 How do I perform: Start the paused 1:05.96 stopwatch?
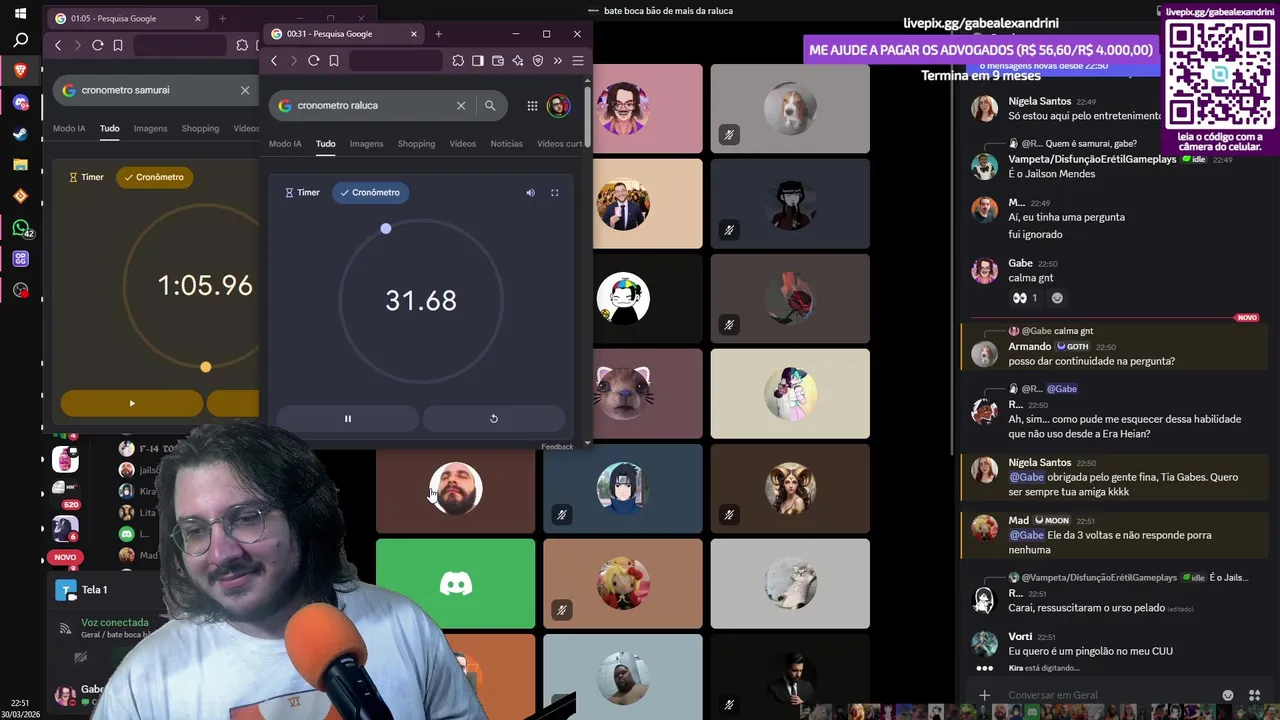[x=132, y=403]
